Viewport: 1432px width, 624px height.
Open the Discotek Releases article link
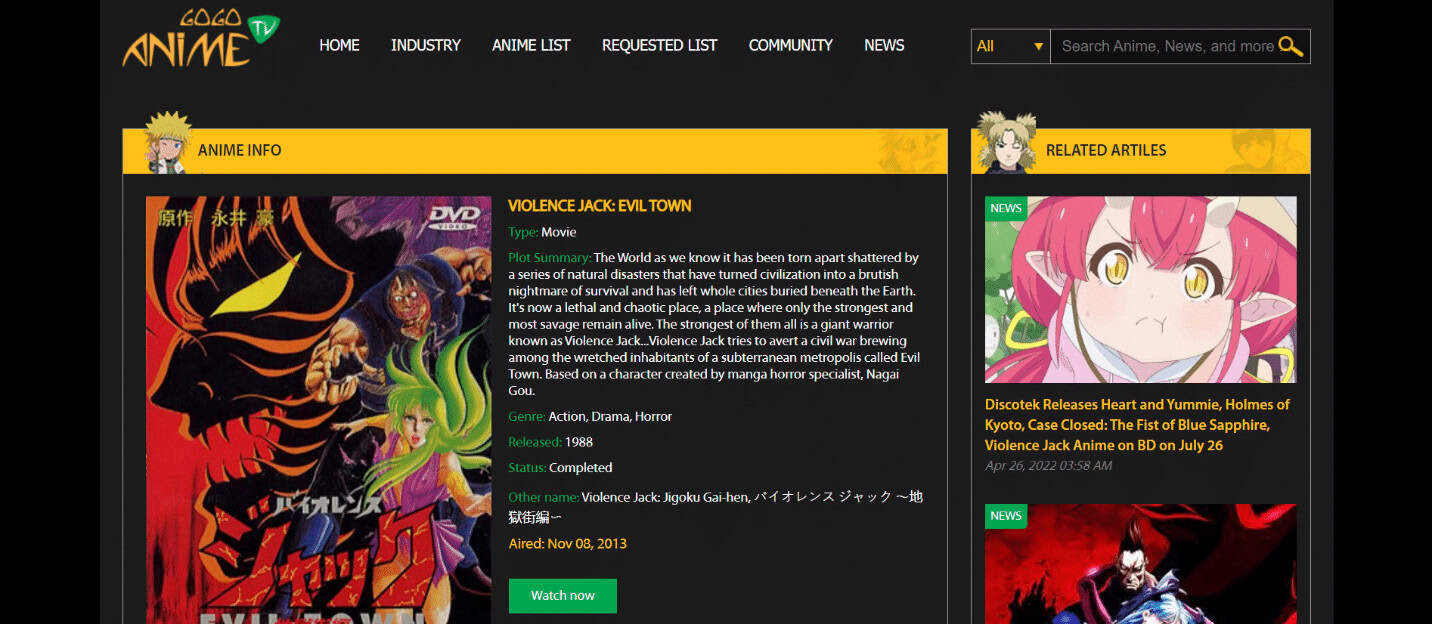tap(1137, 425)
